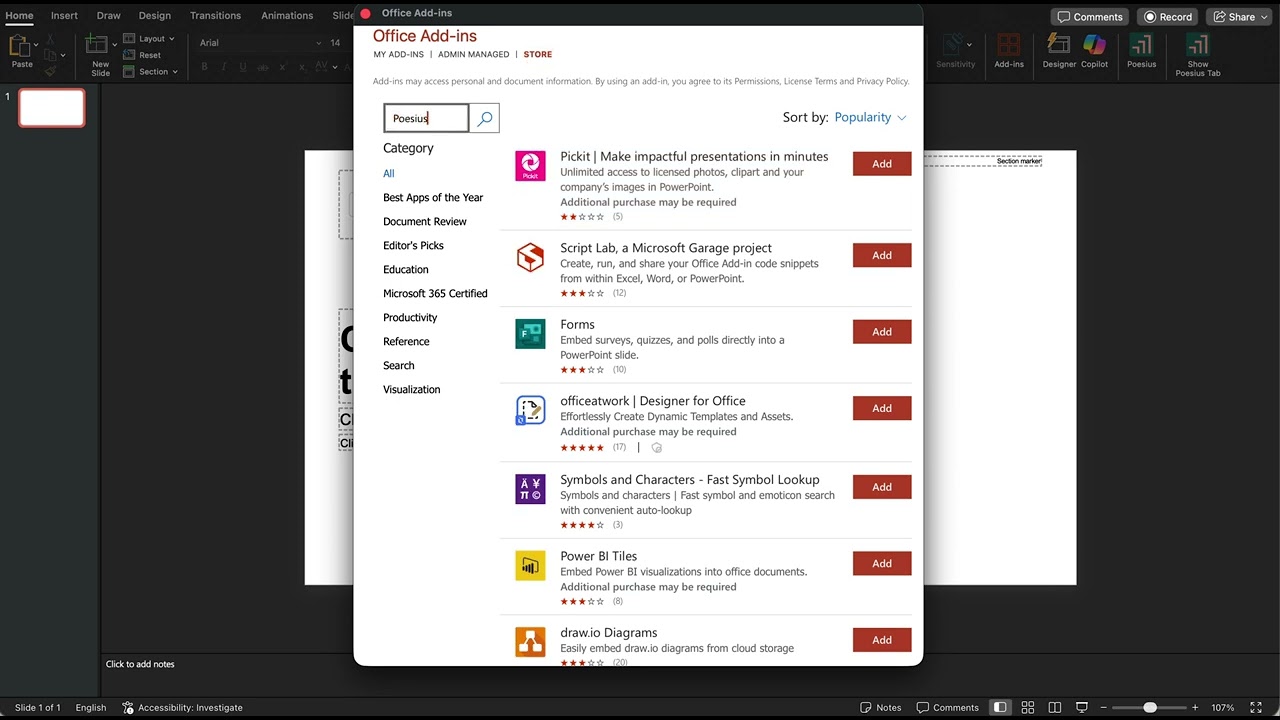Add the Forms add-in
This screenshot has width=1280, height=720.
(x=882, y=332)
